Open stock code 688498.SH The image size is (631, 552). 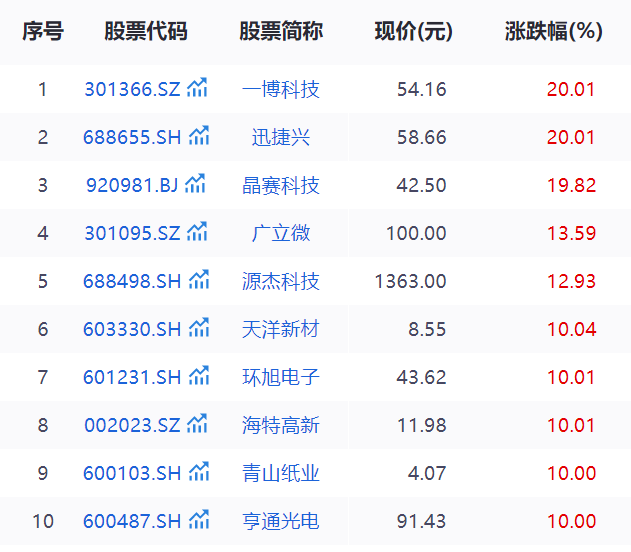(x=132, y=281)
